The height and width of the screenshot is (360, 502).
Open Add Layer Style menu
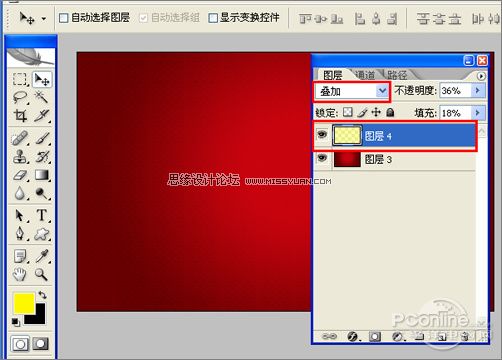click(353, 336)
